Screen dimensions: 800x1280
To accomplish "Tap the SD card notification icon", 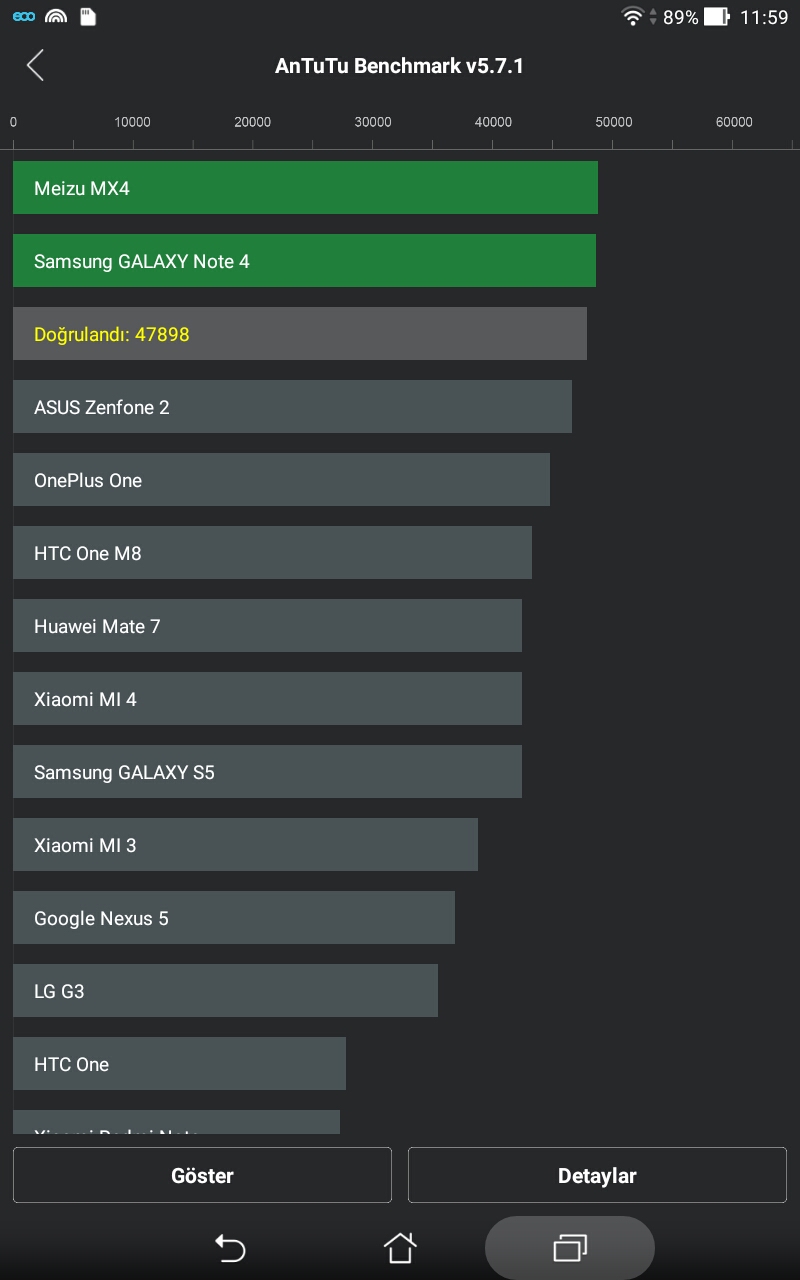I will pos(88,16).
